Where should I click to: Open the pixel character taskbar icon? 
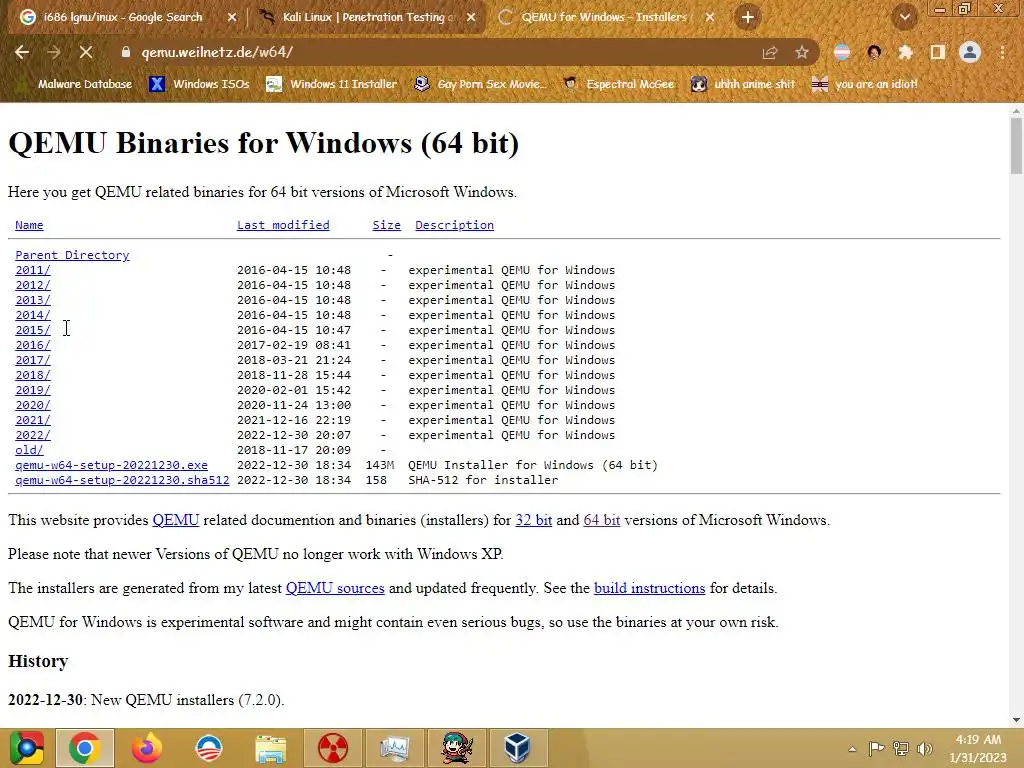pos(456,748)
